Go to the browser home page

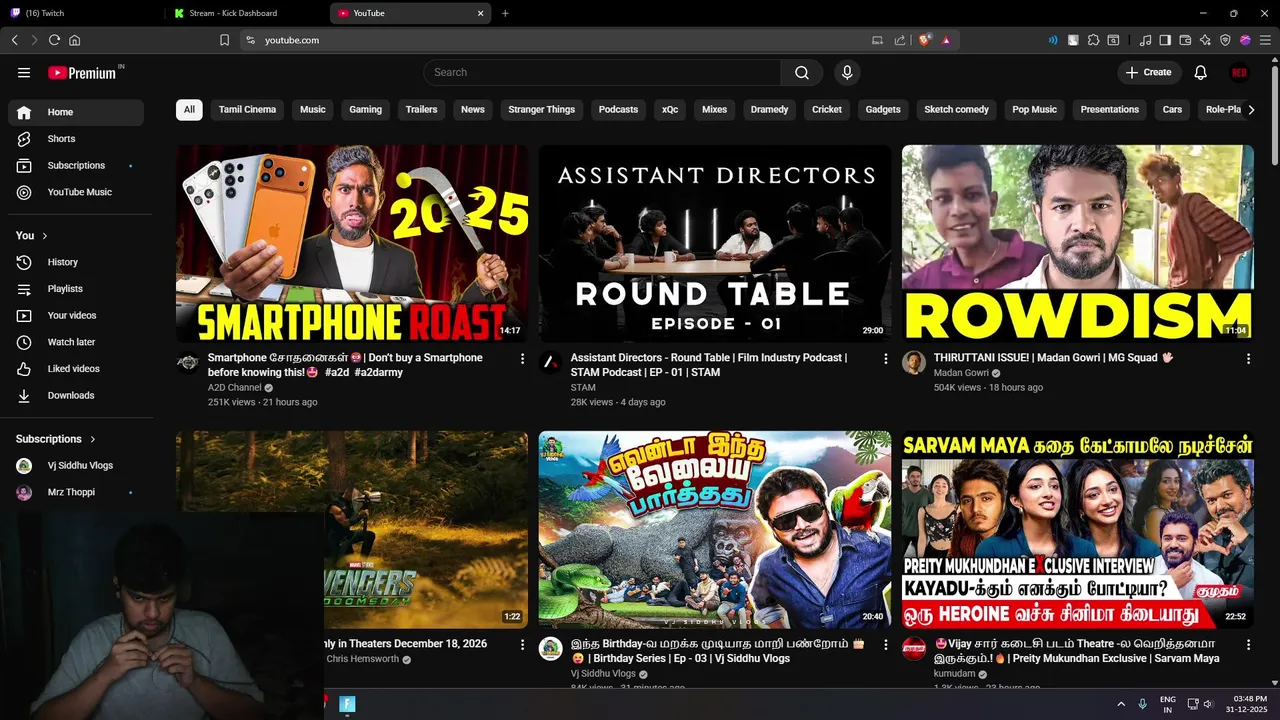74,40
